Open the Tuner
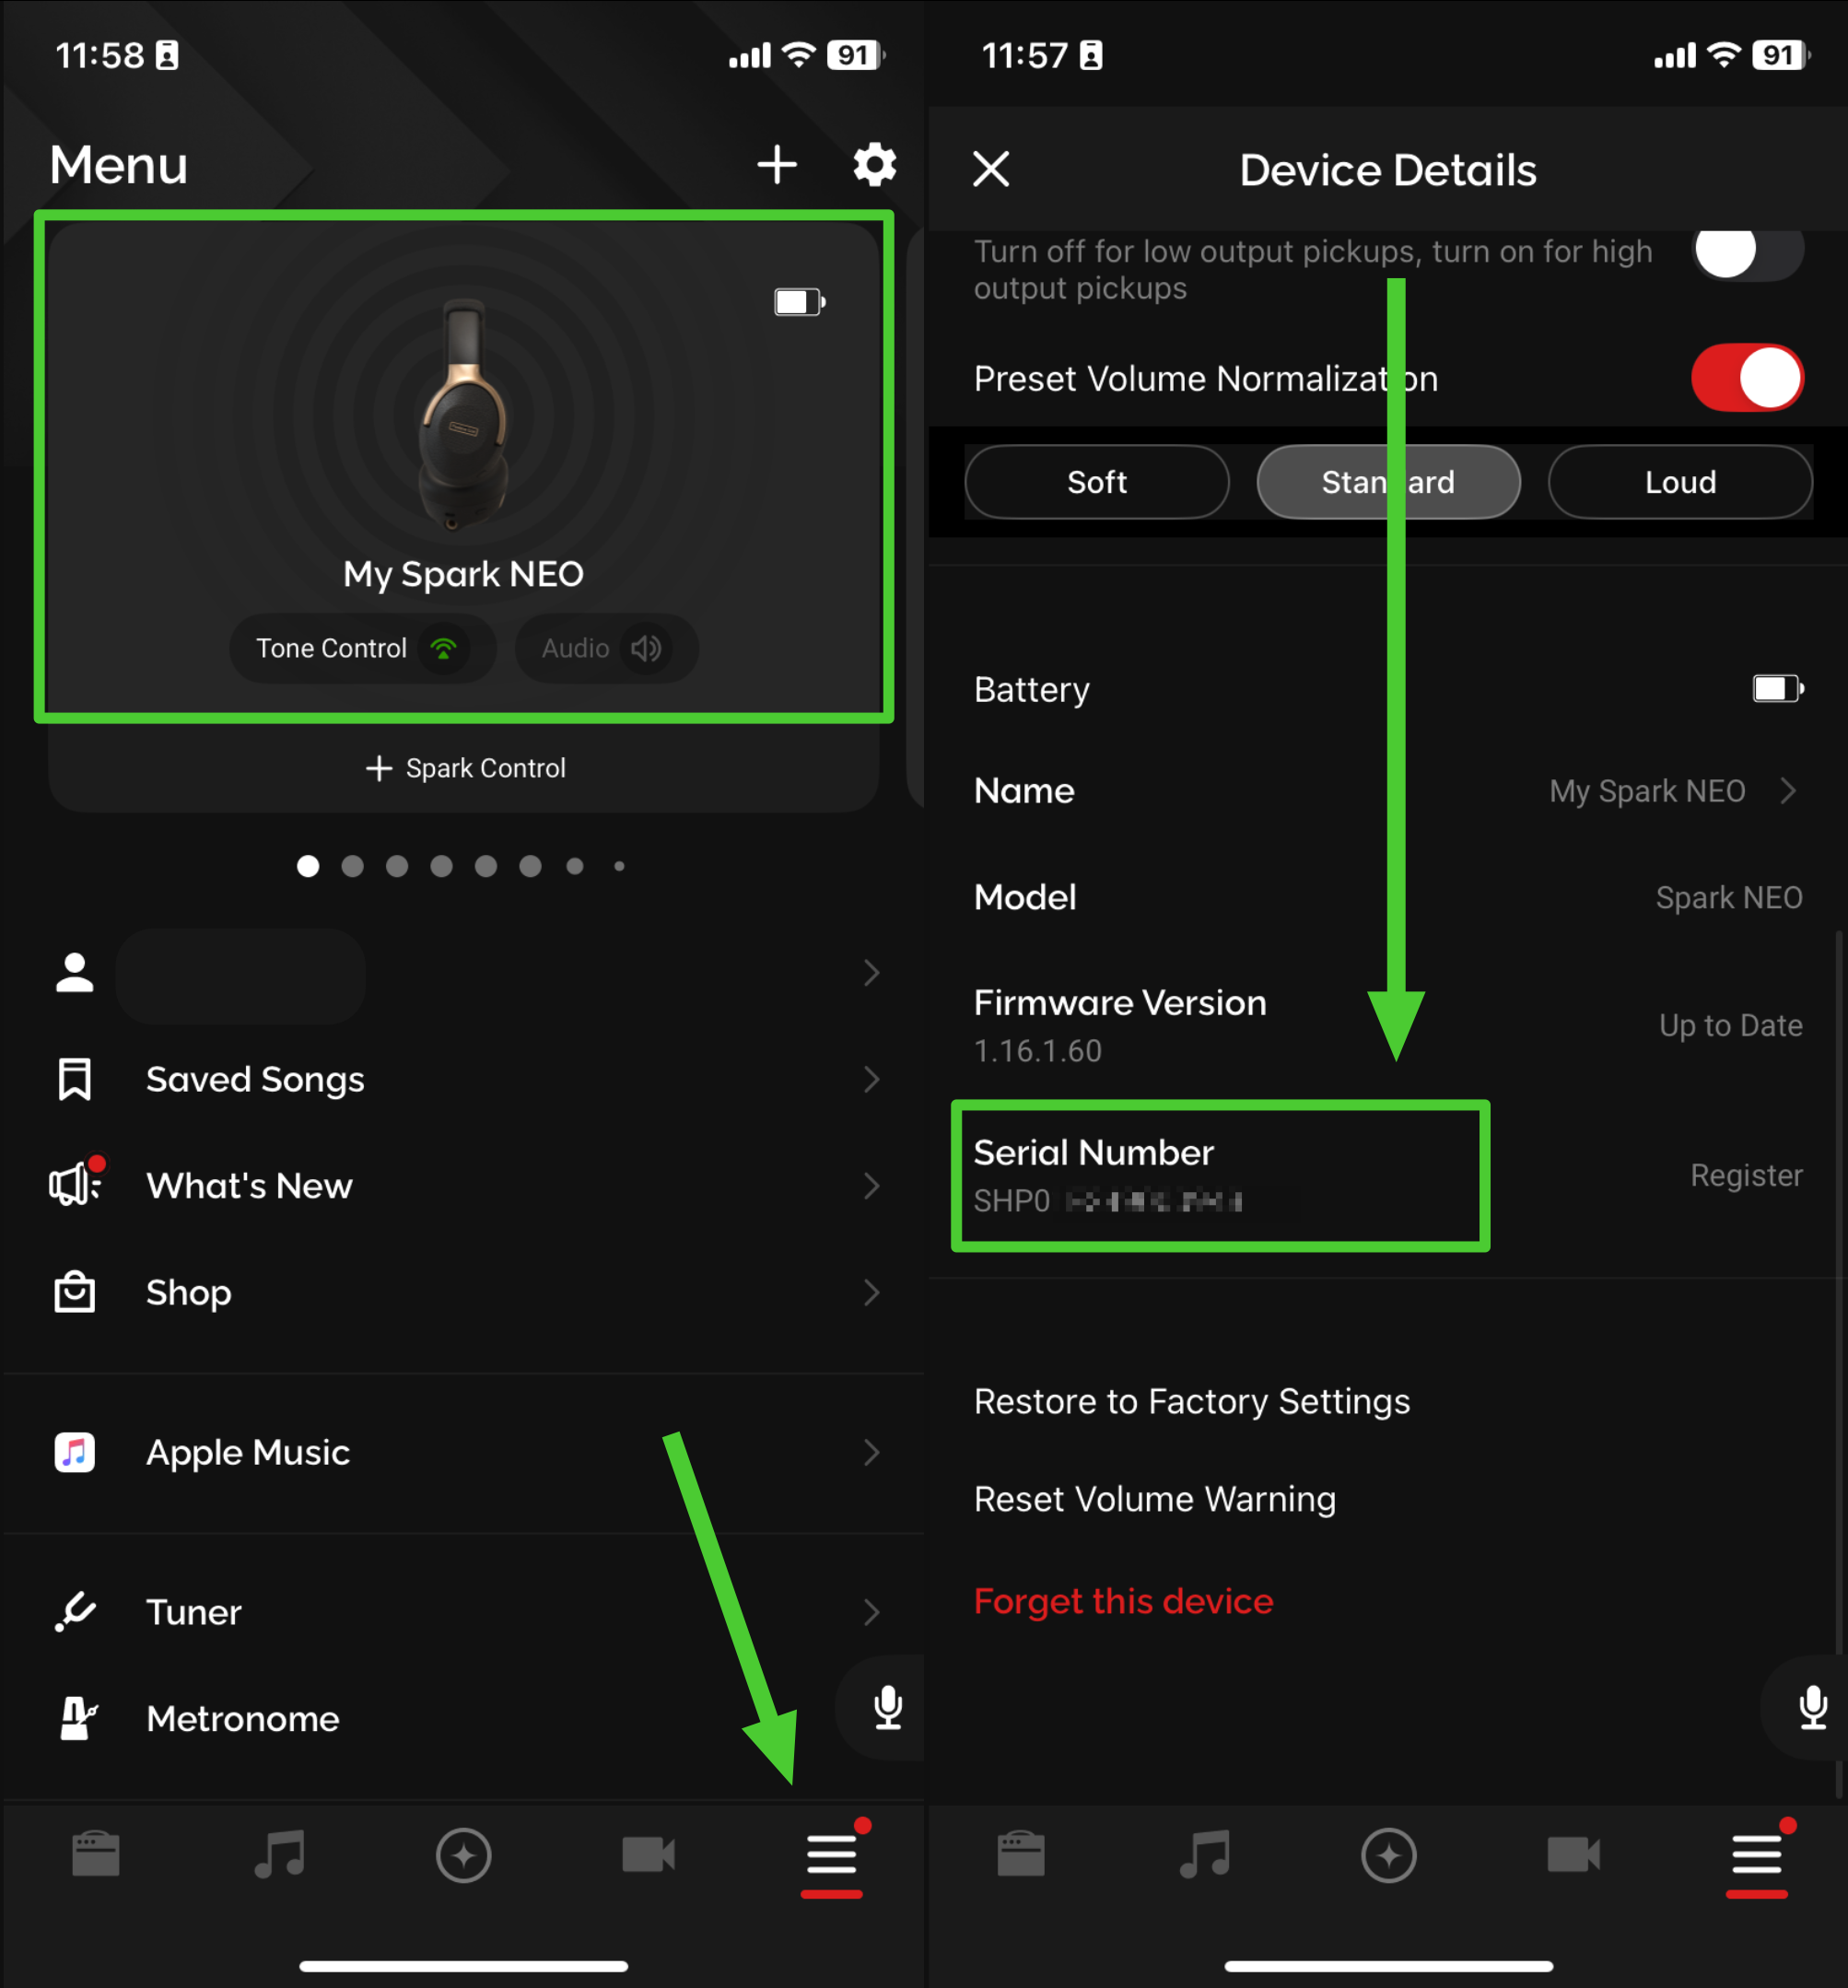The width and height of the screenshot is (1848, 1988). [463, 1612]
